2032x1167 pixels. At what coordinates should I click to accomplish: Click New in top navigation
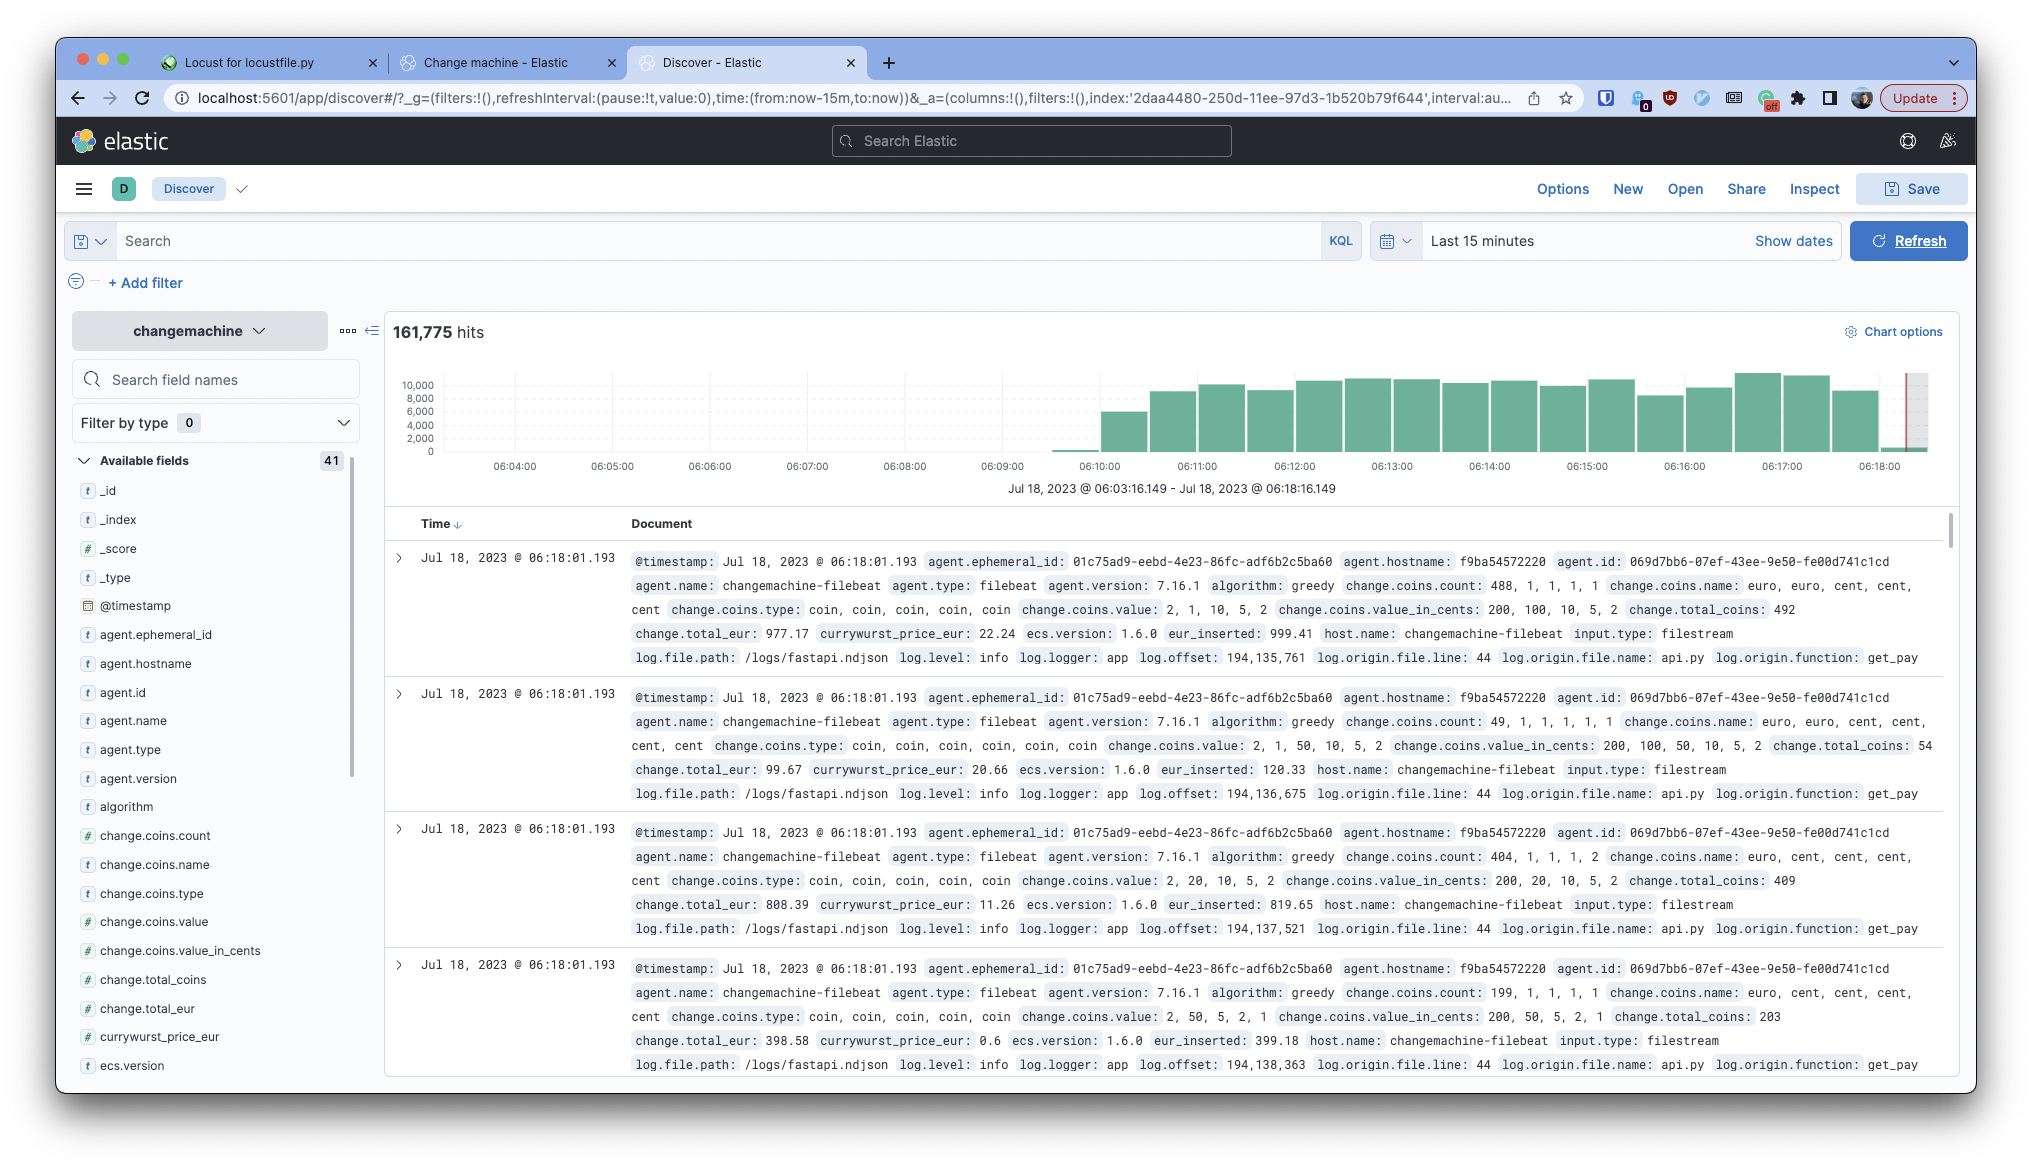pos(1628,189)
